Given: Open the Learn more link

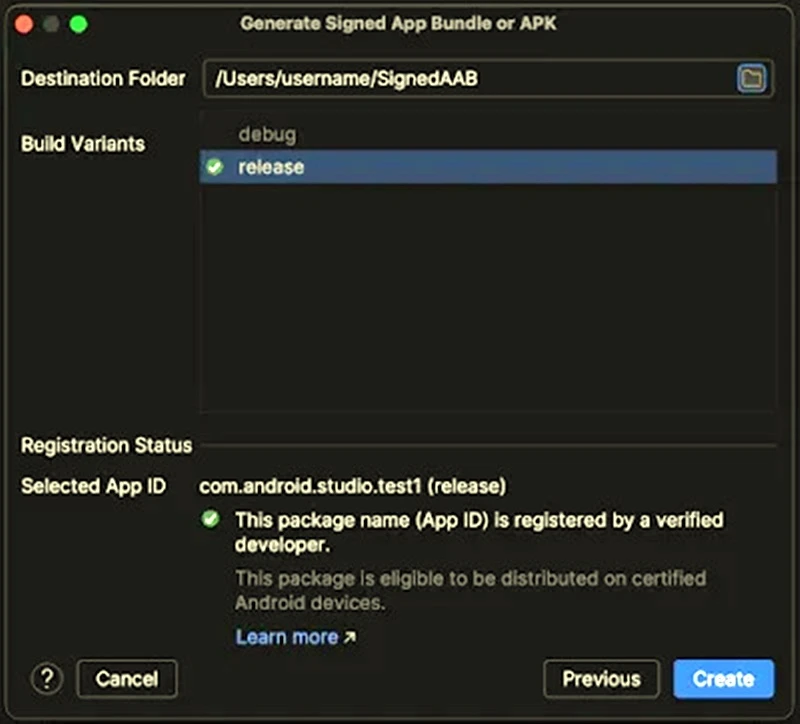Looking at the screenshot, I should 295,637.
